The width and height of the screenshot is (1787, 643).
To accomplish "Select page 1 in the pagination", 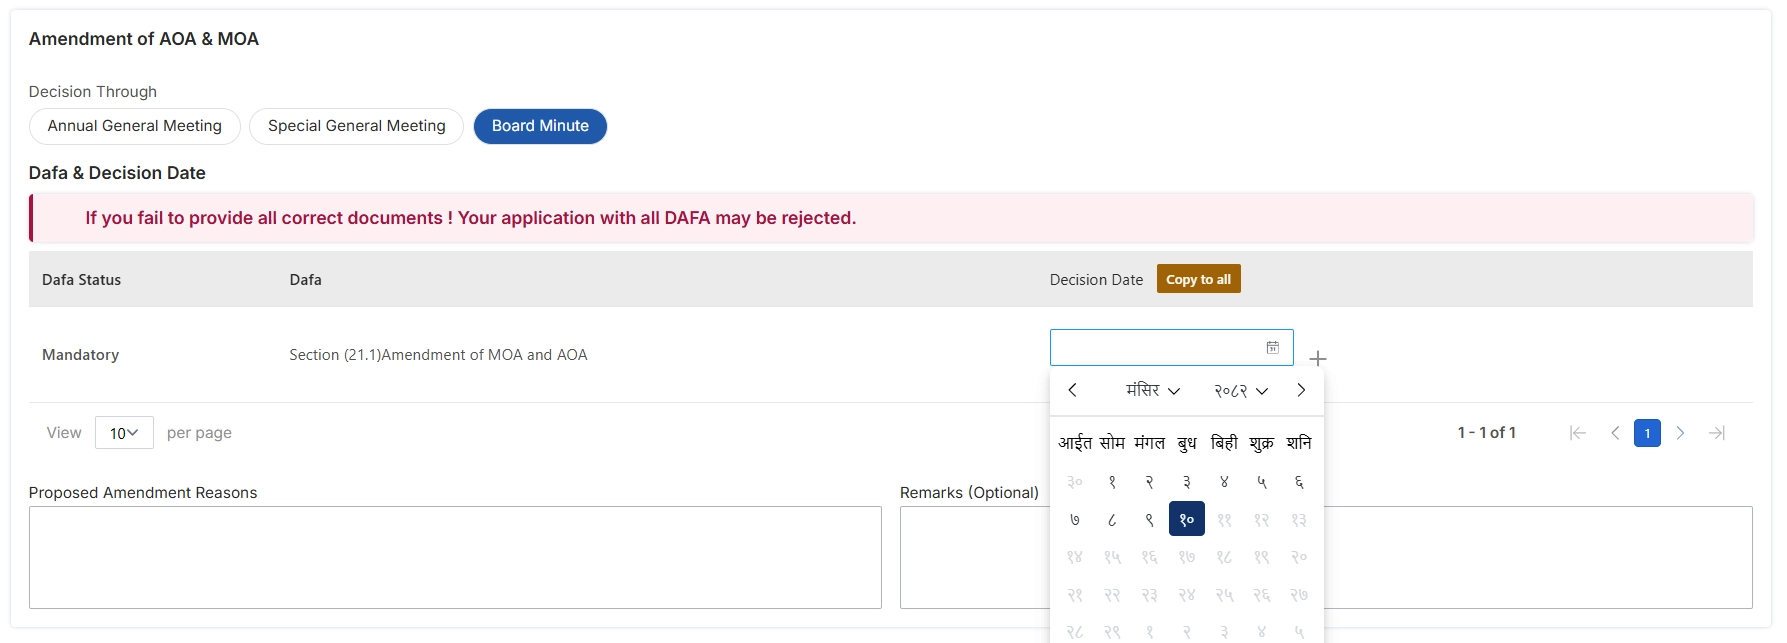I will tap(1647, 432).
